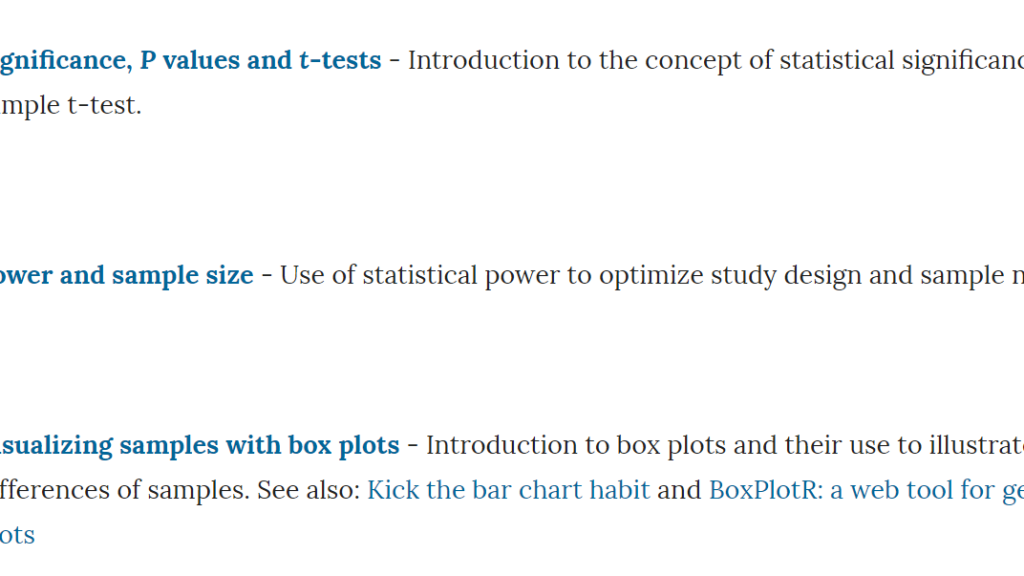The image size is (1024, 576).
Task: Open the 'Power and sample size' link
Action: (127, 276)
